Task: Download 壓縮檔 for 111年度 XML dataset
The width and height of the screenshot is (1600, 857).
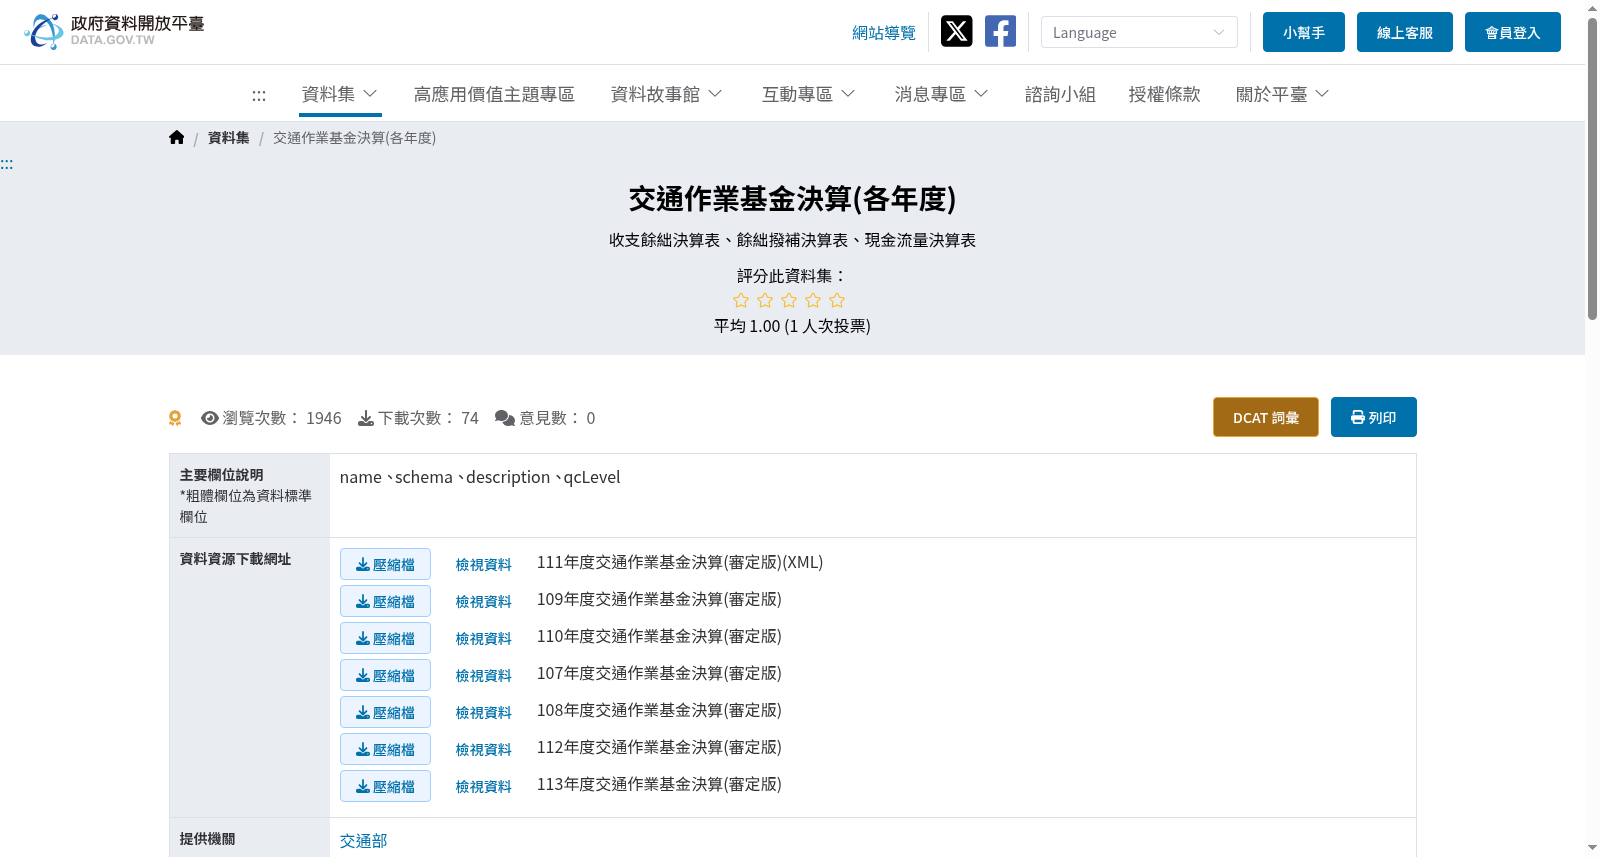Action: click(x=385, y=564)
